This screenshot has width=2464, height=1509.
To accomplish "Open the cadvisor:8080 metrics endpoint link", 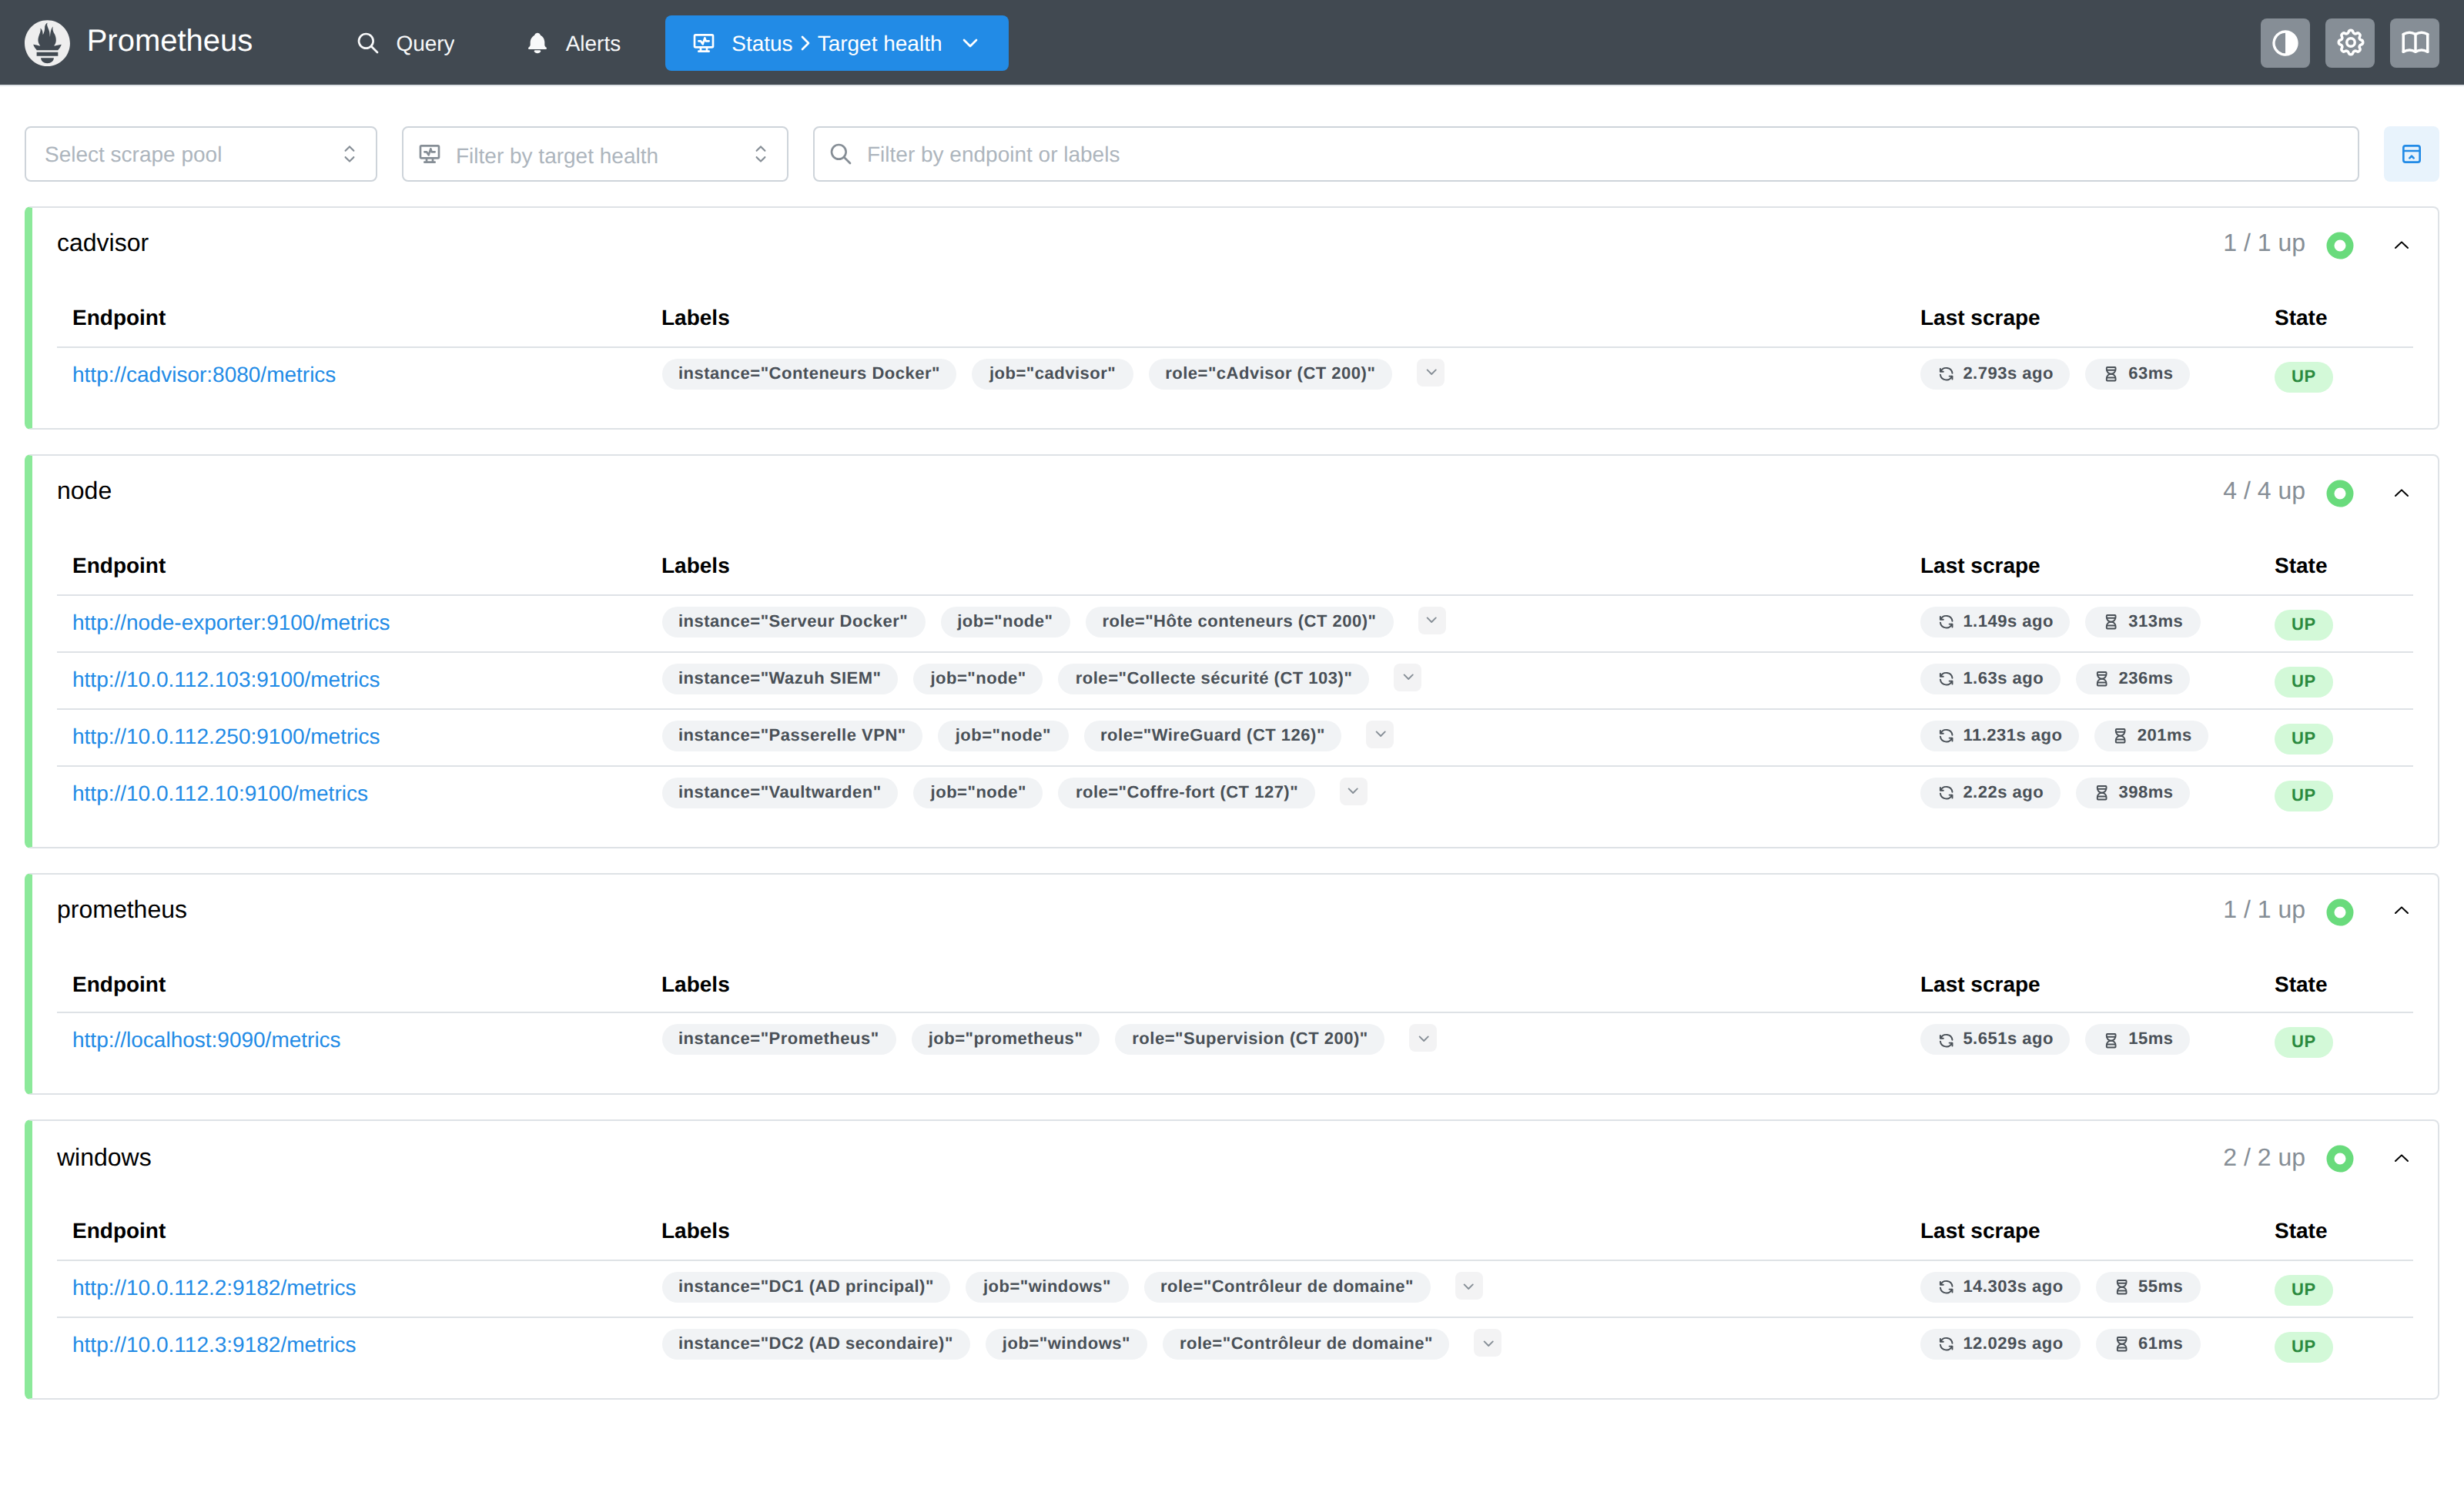I will (x=204, y=374).
